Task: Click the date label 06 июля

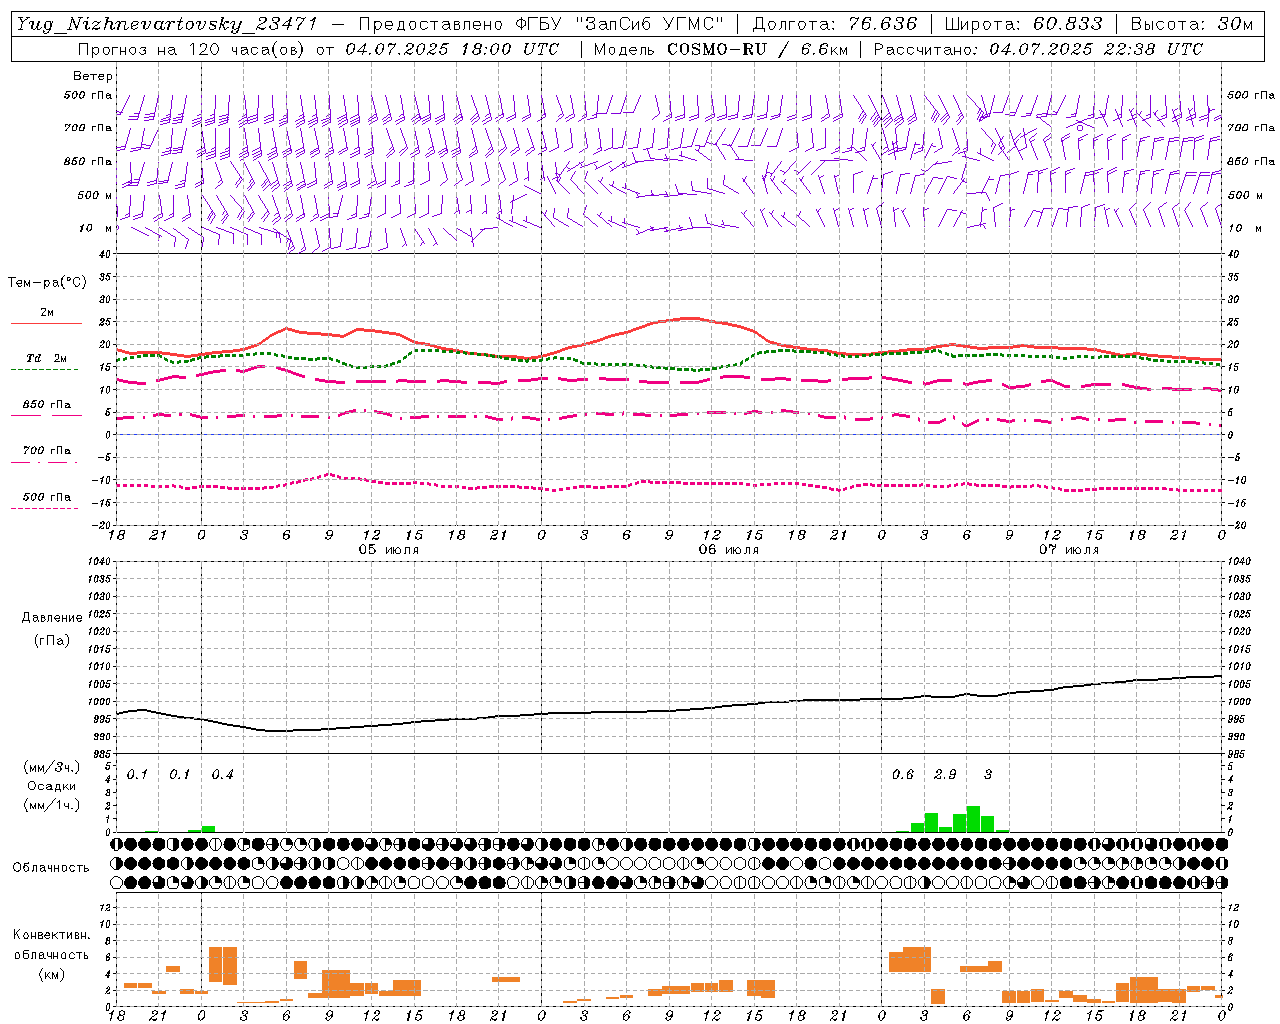Action: coord(728,550)
